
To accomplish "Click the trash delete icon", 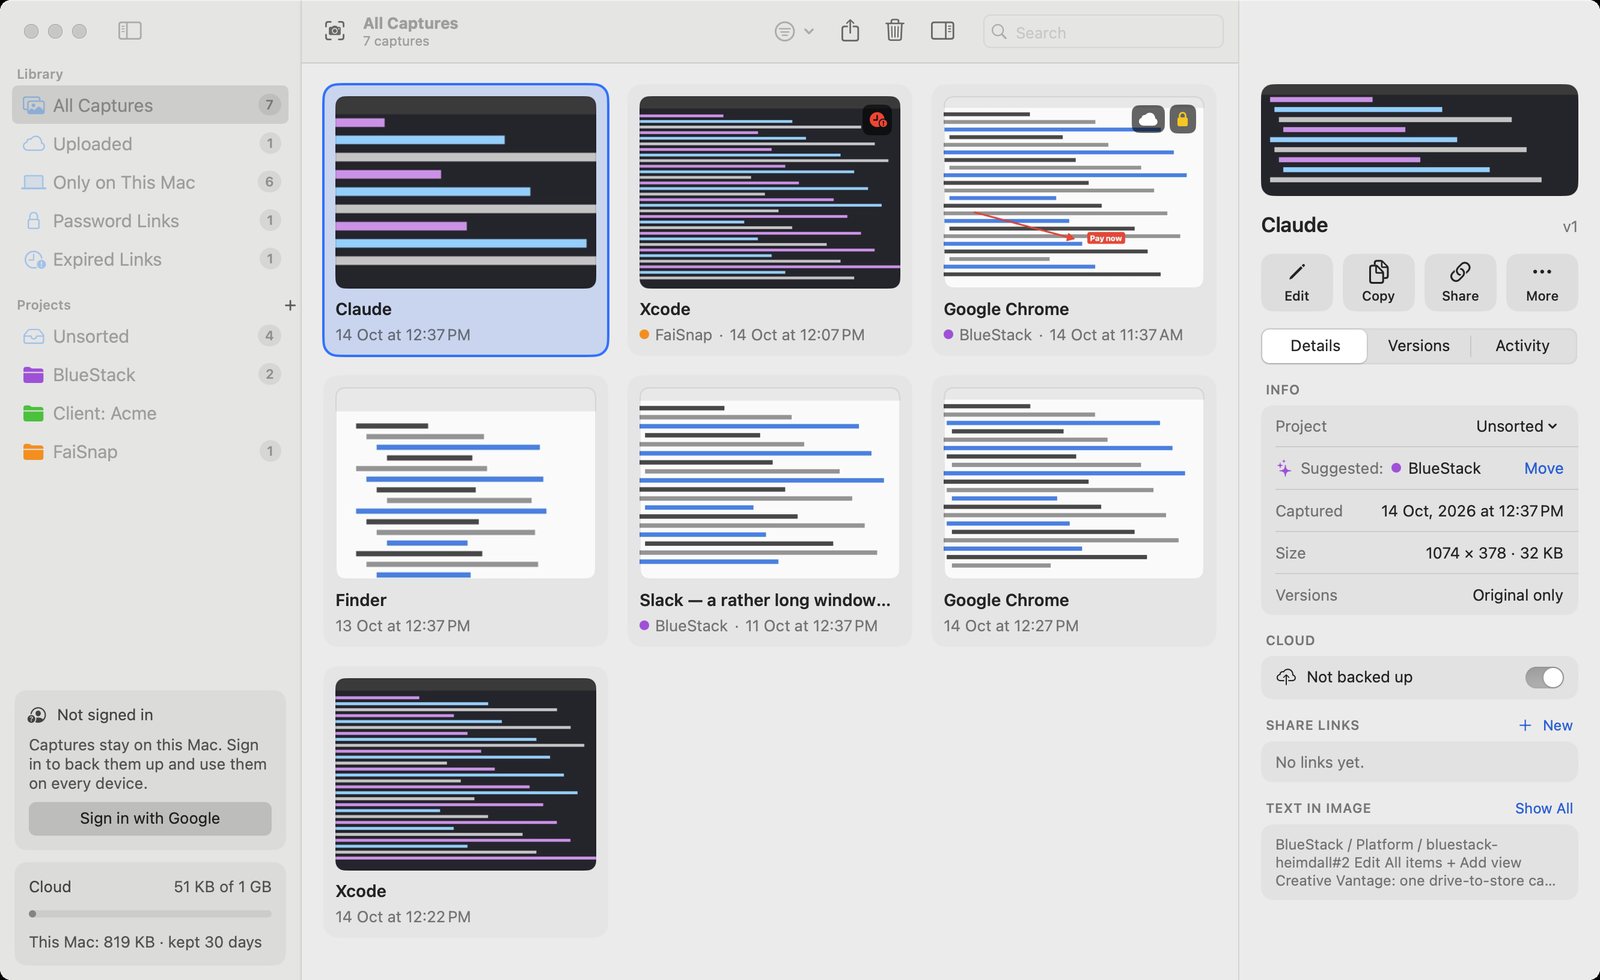I will (895, 31).
